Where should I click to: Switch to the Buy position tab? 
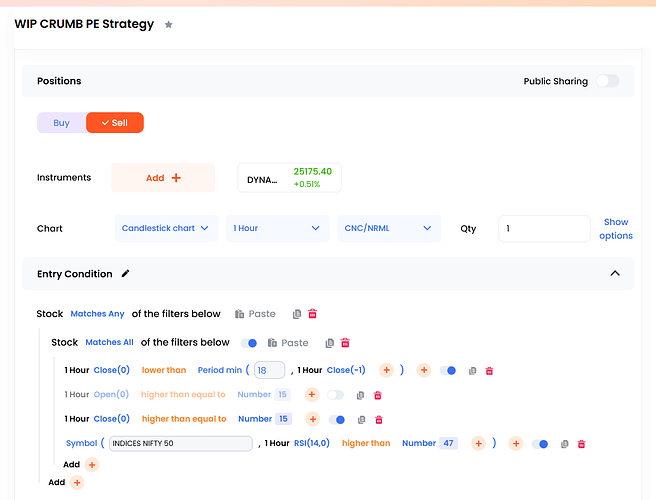click(x=61, y=123)
